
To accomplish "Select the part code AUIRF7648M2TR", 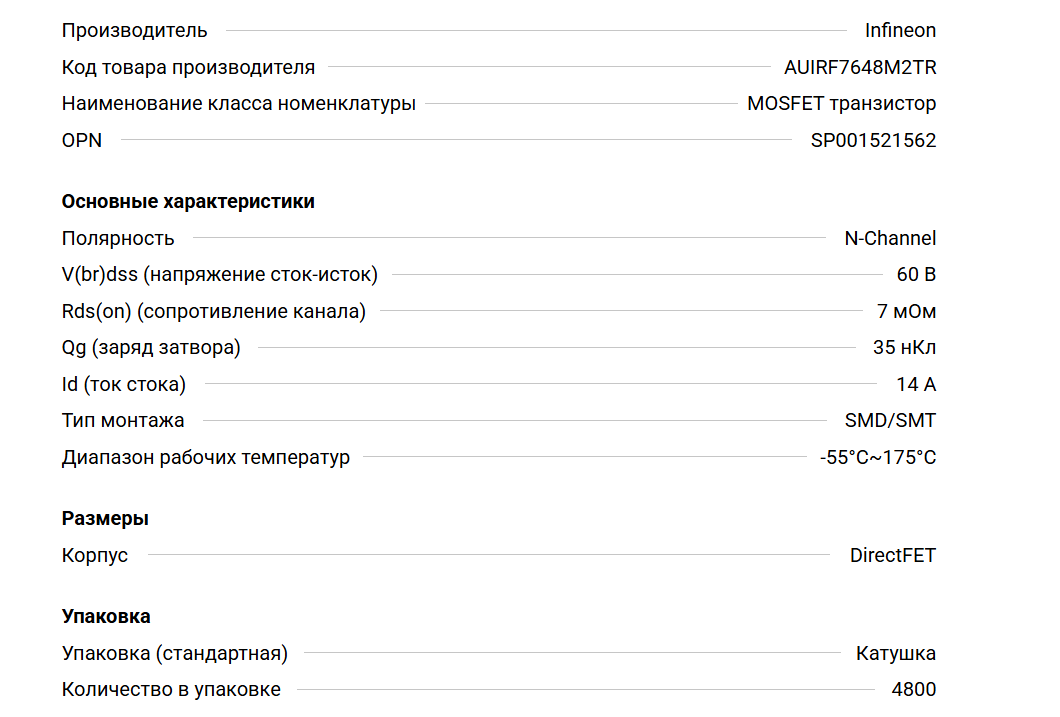I will 860,67.
